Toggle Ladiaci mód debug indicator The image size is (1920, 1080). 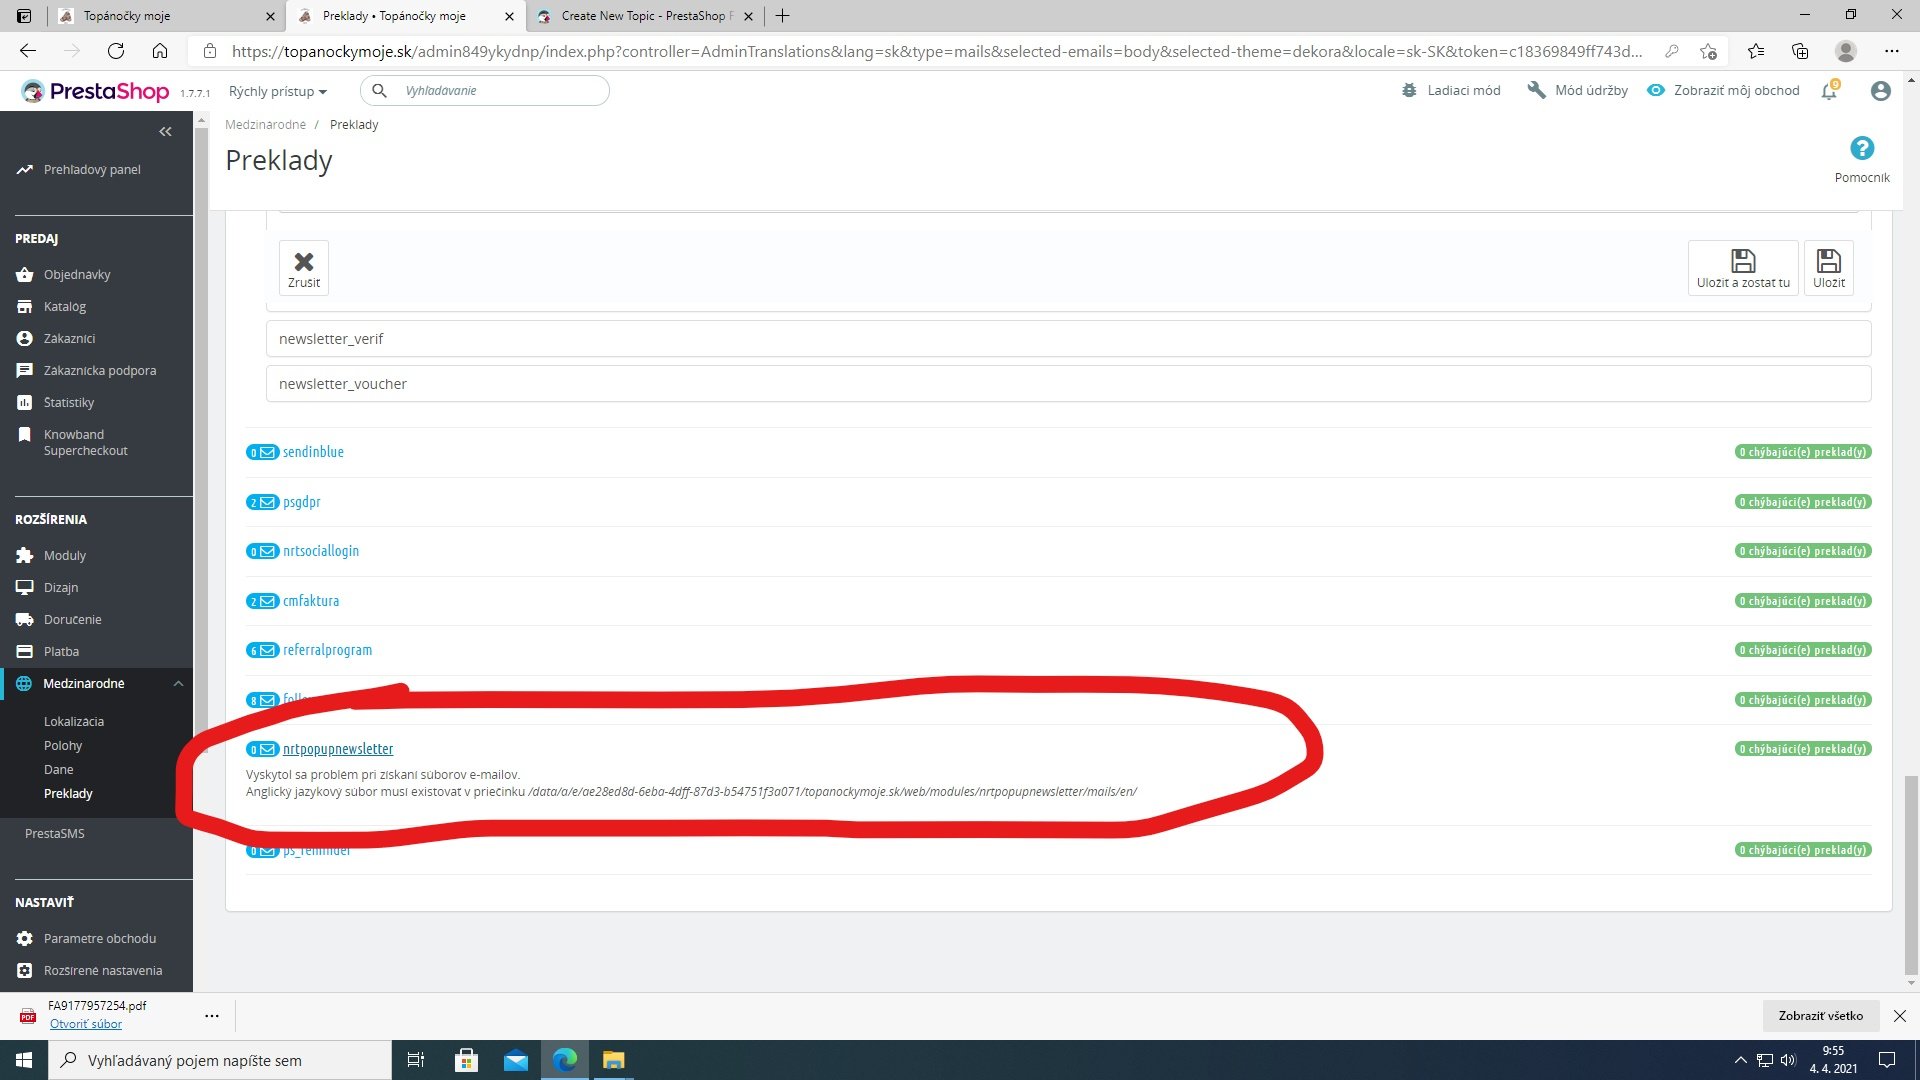tap(1452, 90)
